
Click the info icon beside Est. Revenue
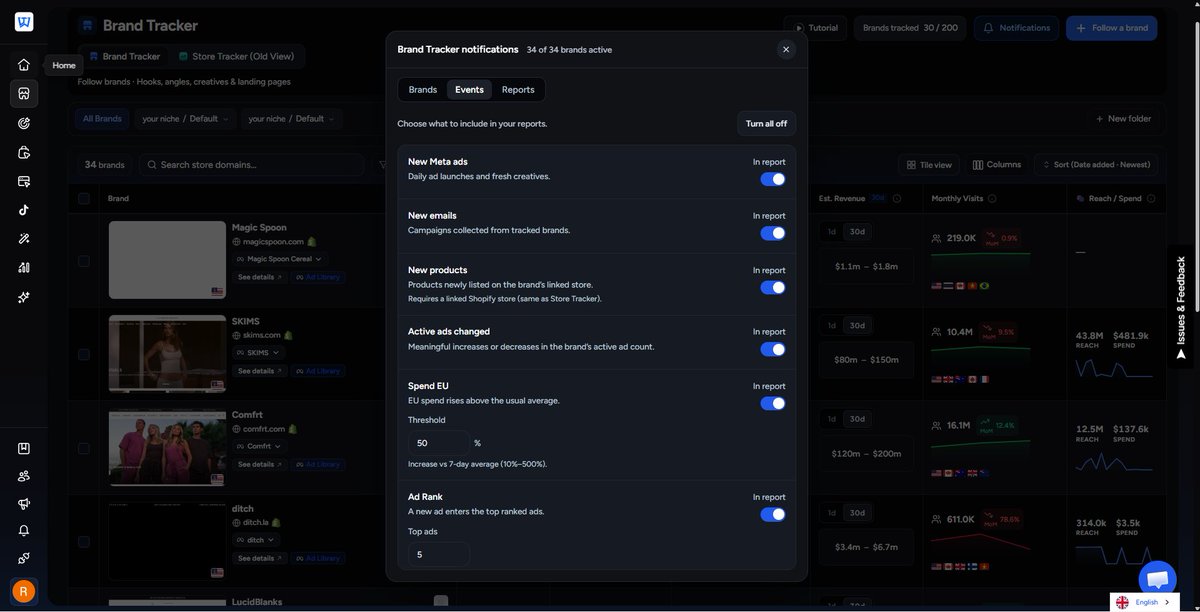897,199
